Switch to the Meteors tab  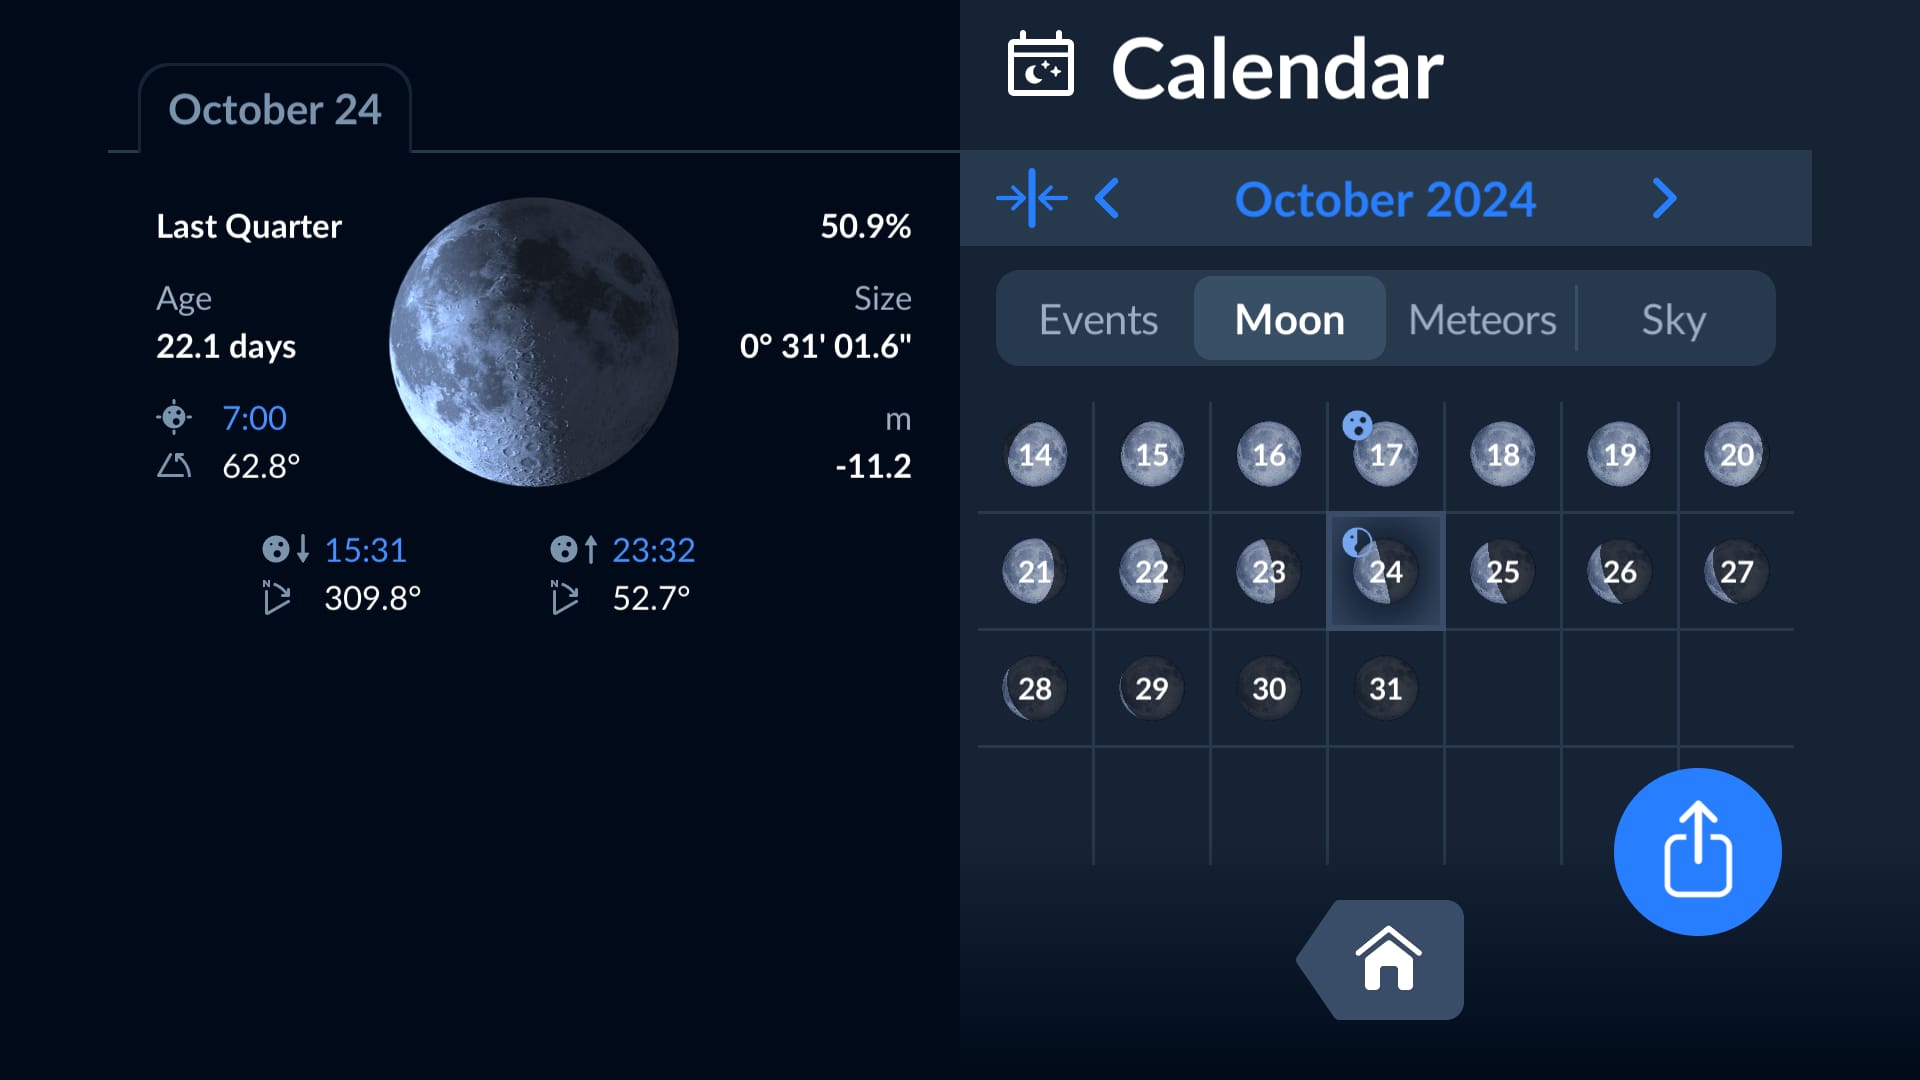click(1482, 318)
